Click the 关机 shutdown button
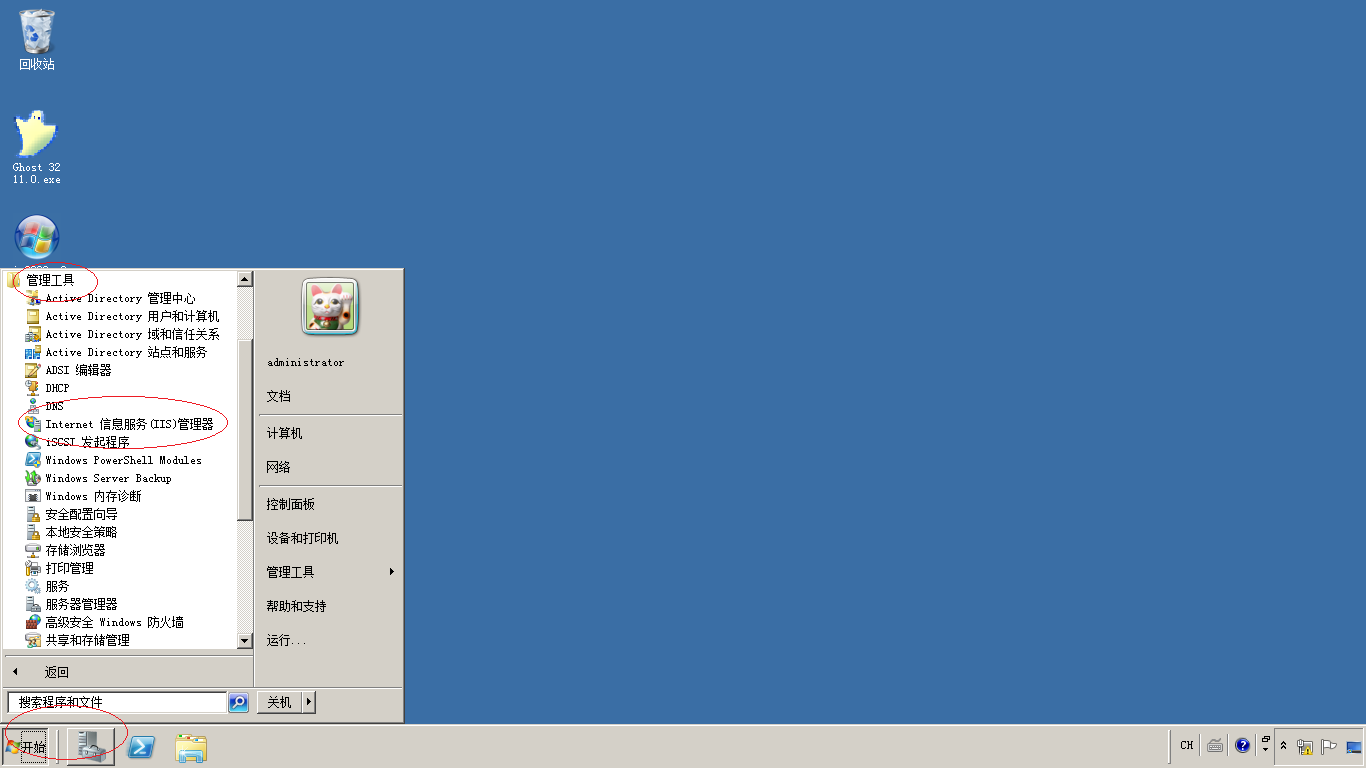 click(277, 702)
